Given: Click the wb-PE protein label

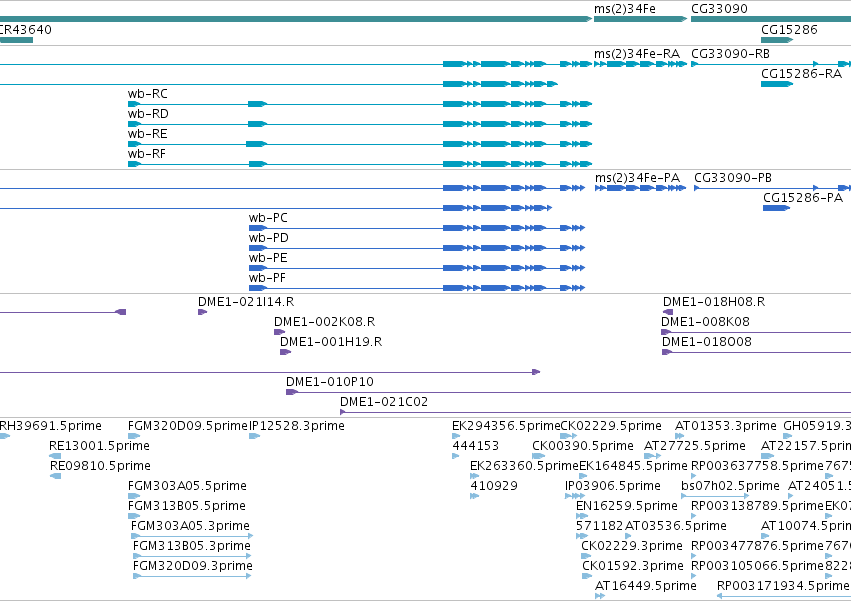Looking at the screenshot, I should (x=268, y=258).
